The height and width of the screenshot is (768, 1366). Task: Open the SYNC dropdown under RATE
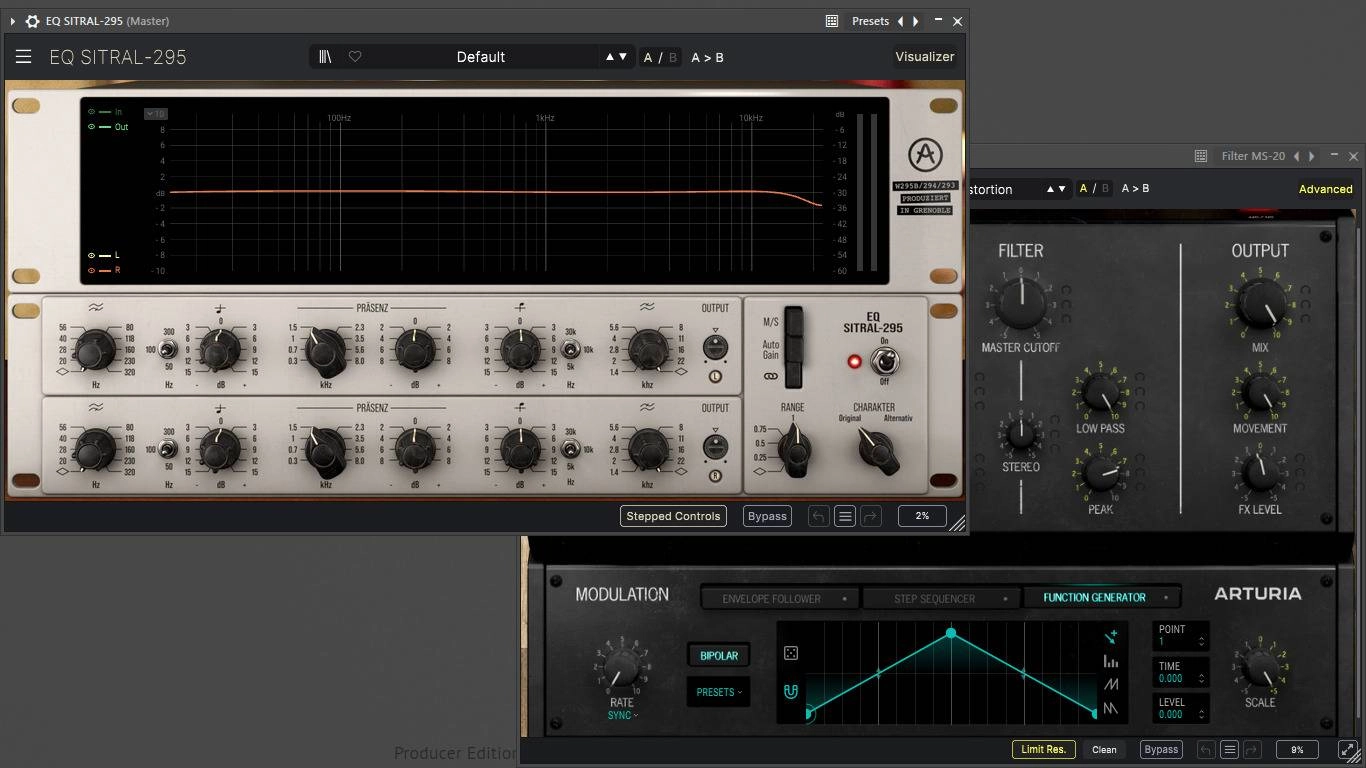point(622,715)
